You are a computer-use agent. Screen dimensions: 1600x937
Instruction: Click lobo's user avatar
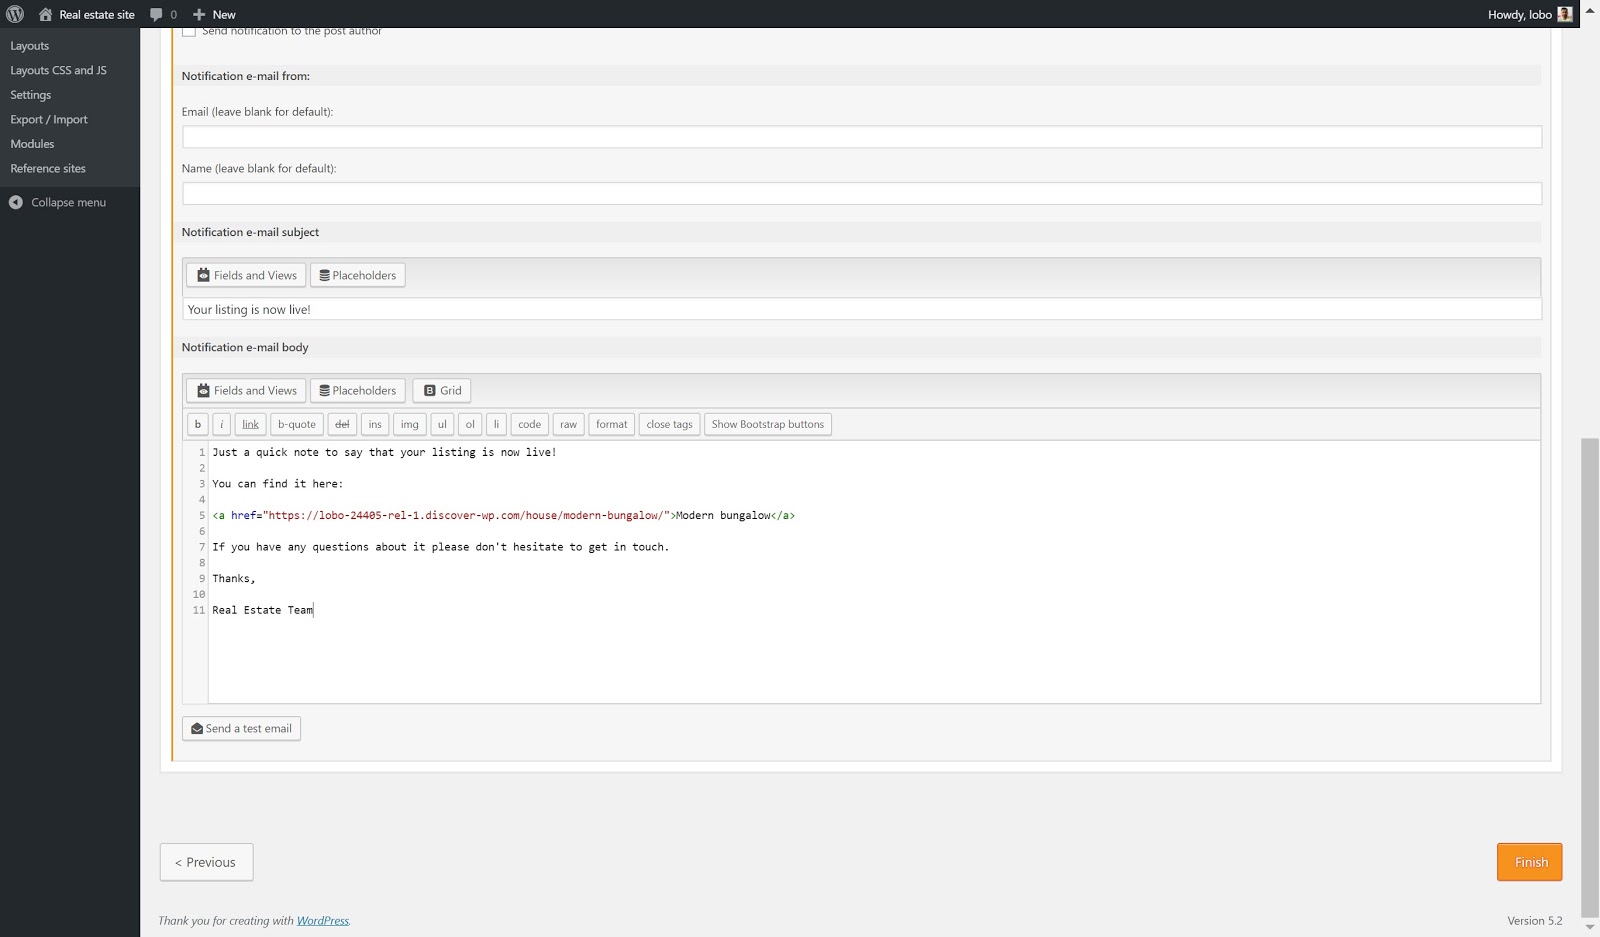[x=1565, y=14]
